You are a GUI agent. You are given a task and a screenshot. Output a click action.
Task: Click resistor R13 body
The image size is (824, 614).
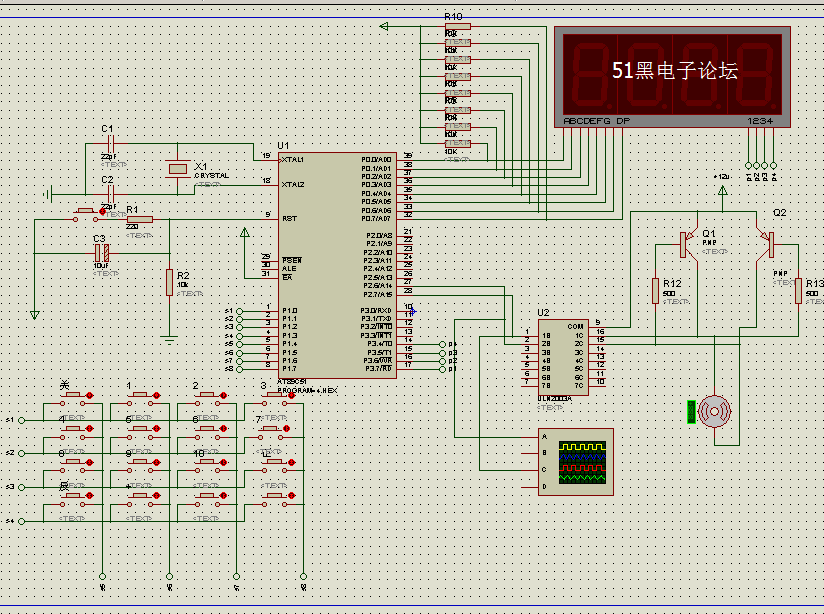coord(798,291)
